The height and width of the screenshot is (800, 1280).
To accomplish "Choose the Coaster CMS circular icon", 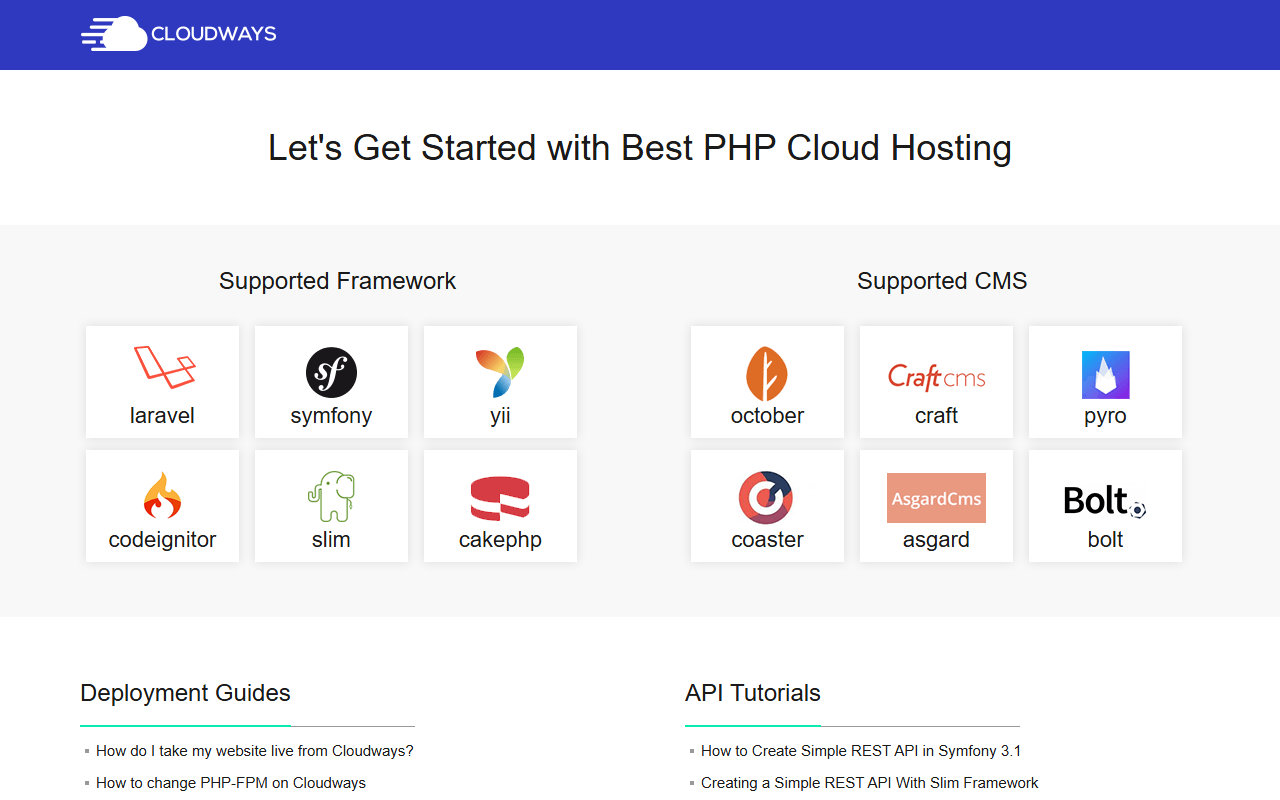I will (x=766, y=498).
